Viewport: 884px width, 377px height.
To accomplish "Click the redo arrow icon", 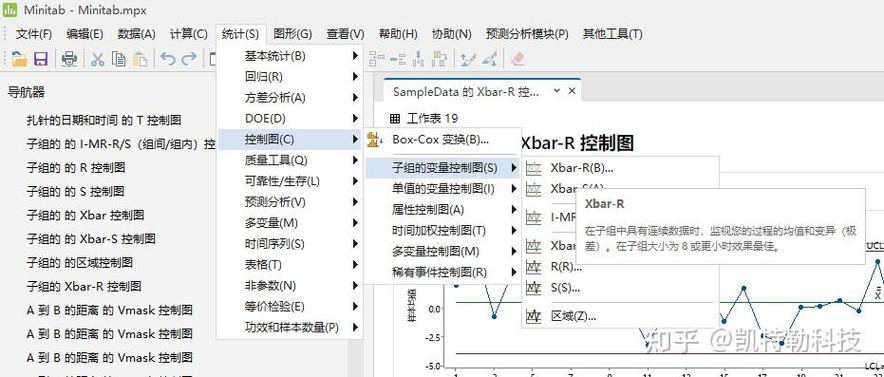I will click(189, 59).
